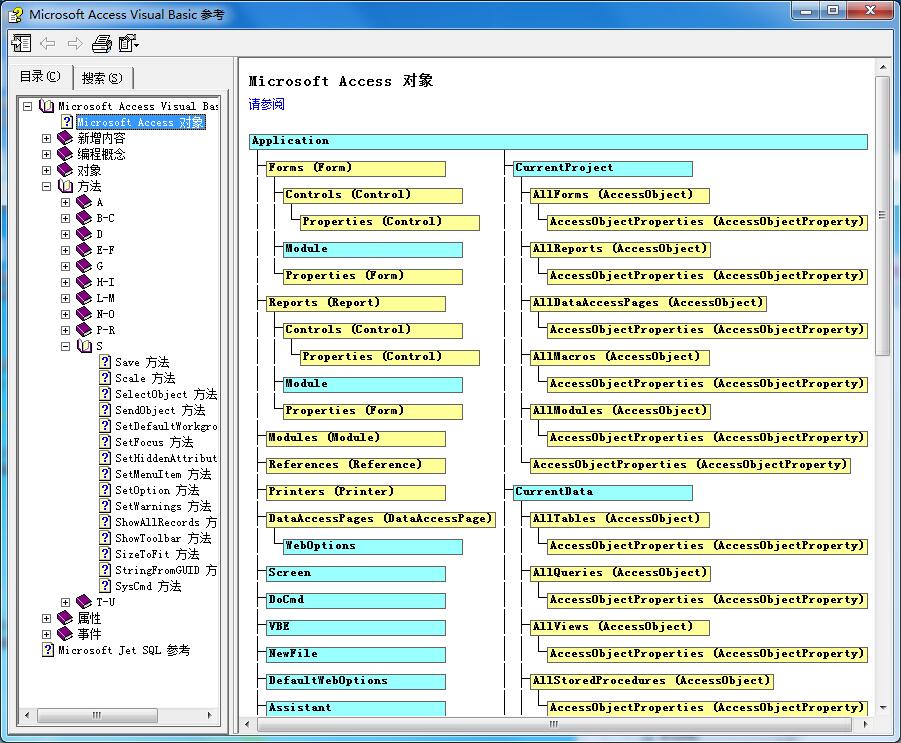Viewport: 901px width, 743px height.
Task: Click the book icon beside 编程概念
Action: (65, 154)
